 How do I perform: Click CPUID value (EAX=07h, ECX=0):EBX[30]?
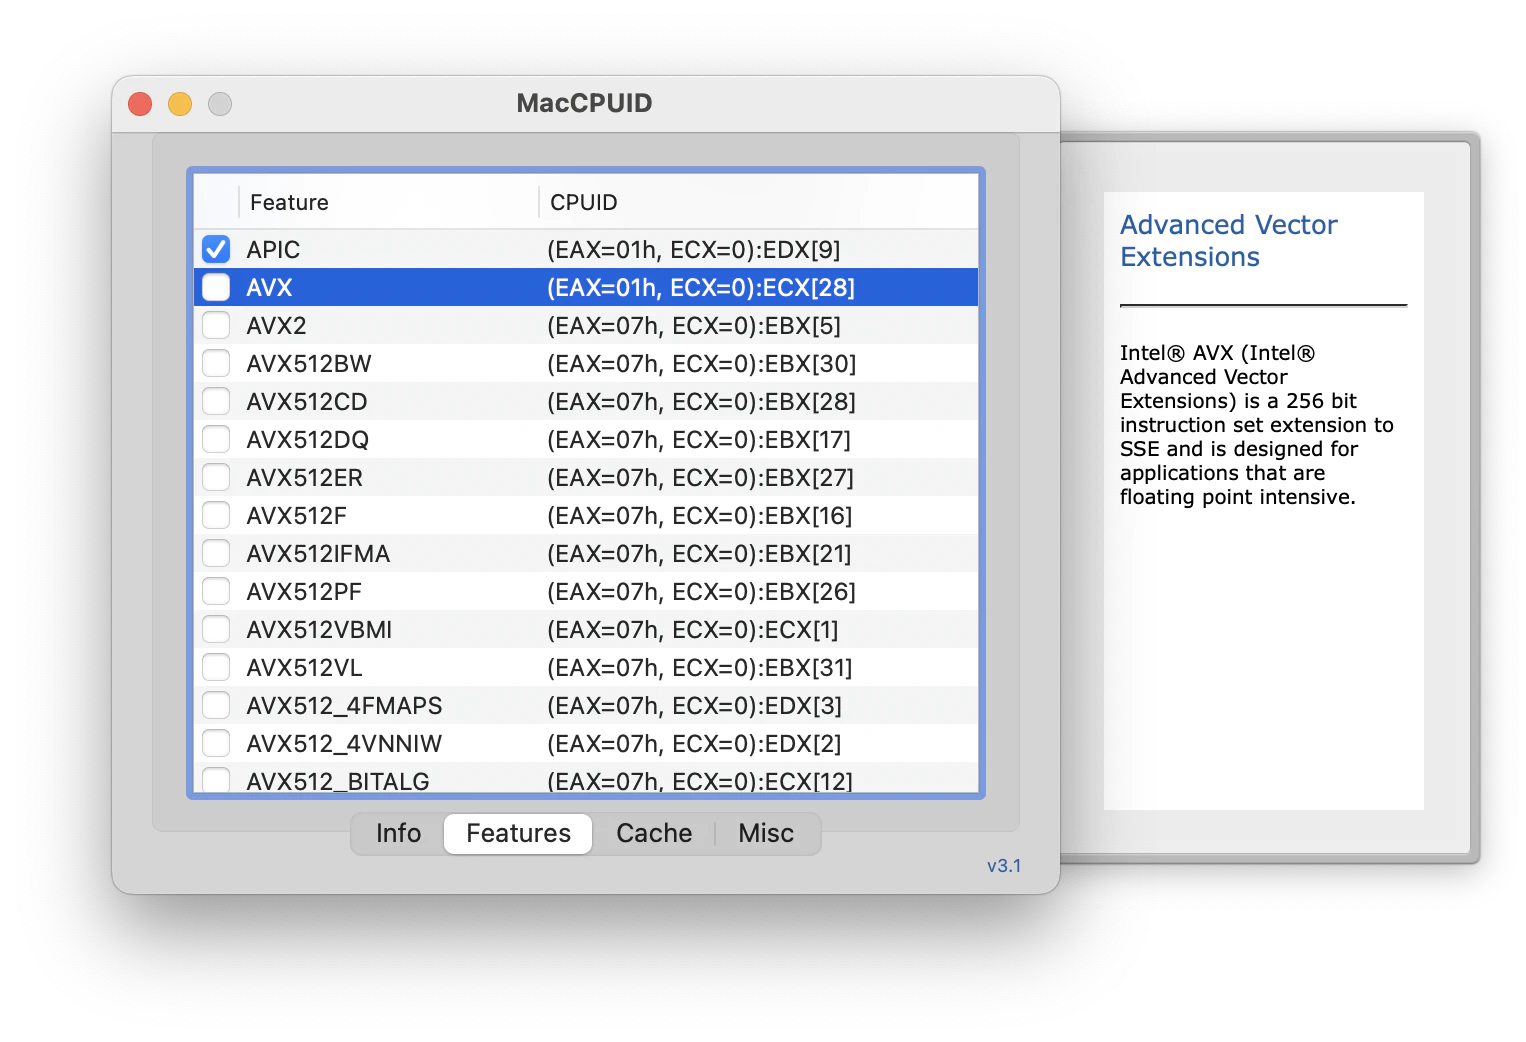(701, 364)
